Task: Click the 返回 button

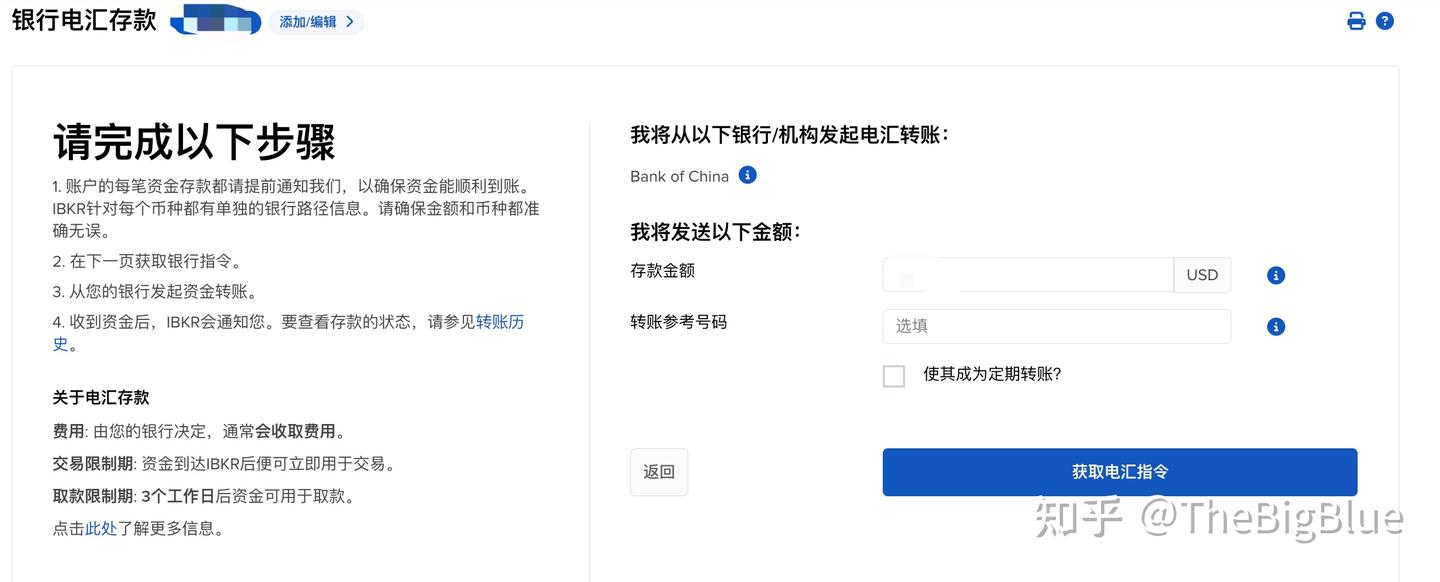Action: click(658, 471)
